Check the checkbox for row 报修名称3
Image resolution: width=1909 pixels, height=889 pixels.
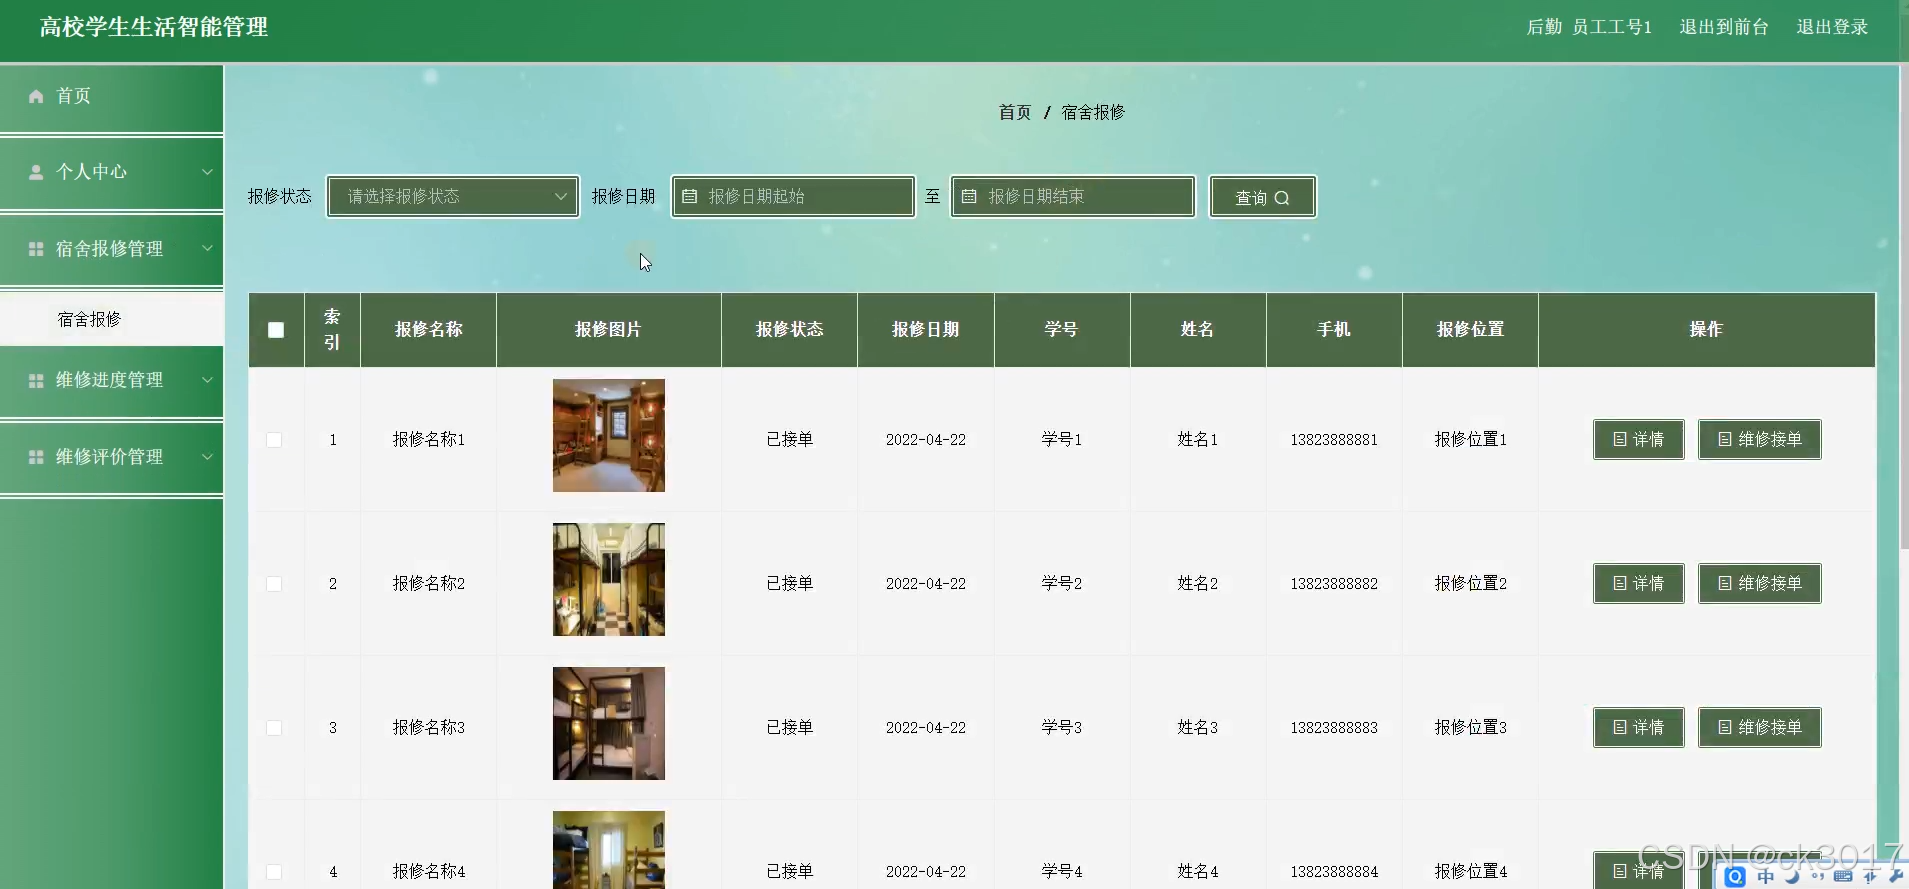[x=274, y=728]
